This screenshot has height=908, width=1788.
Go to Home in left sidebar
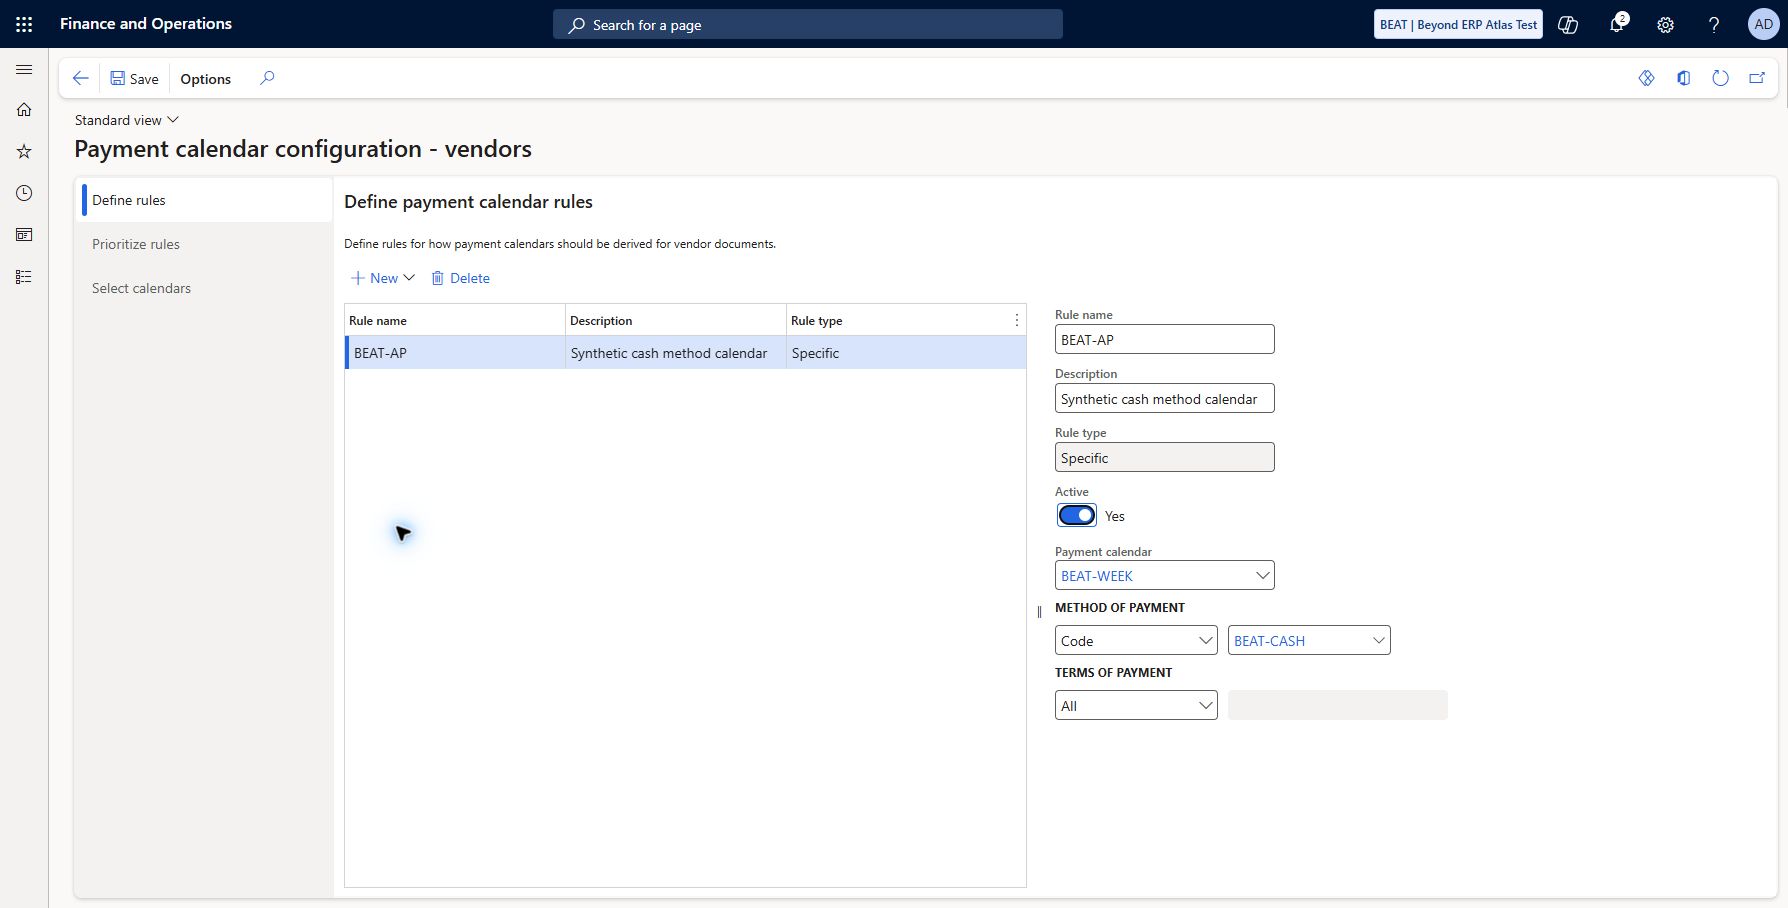tap(24, 110)
